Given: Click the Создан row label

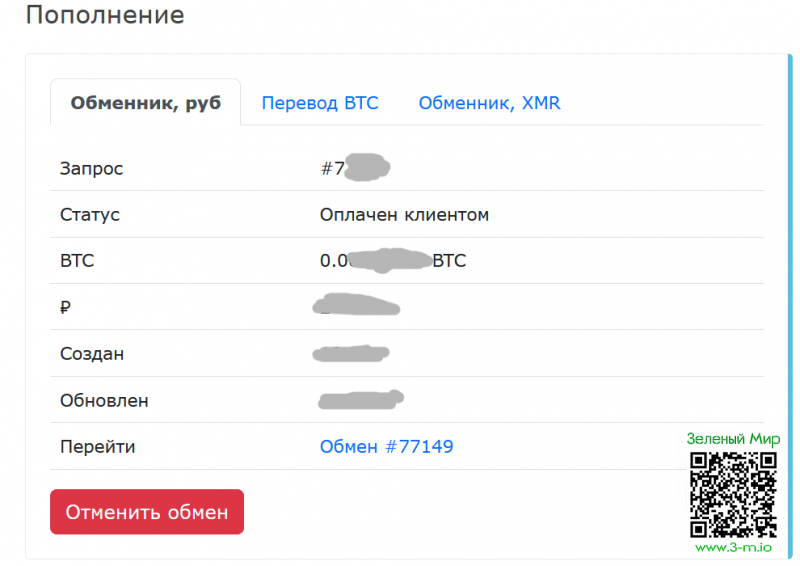Looking at the screenshot, I should click(92, 354).
